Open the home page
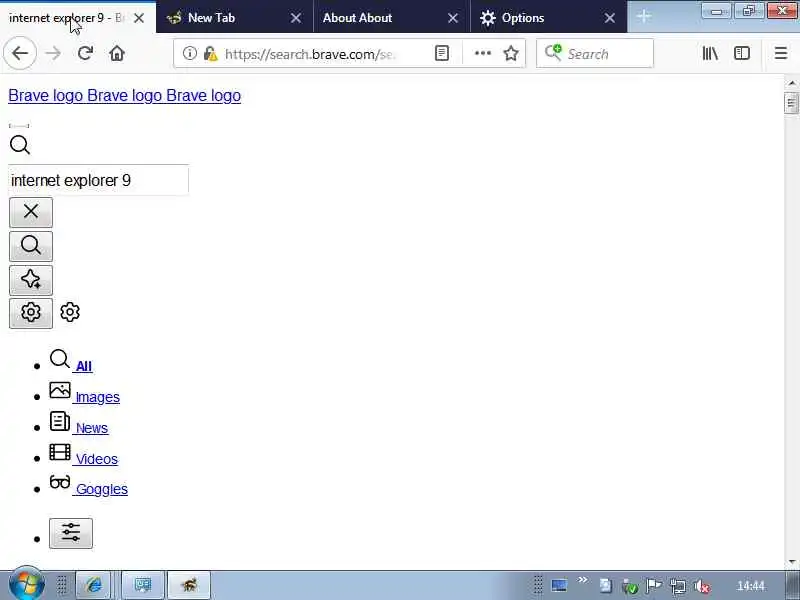Screen dimensions: 800x600 click(117, 53)
